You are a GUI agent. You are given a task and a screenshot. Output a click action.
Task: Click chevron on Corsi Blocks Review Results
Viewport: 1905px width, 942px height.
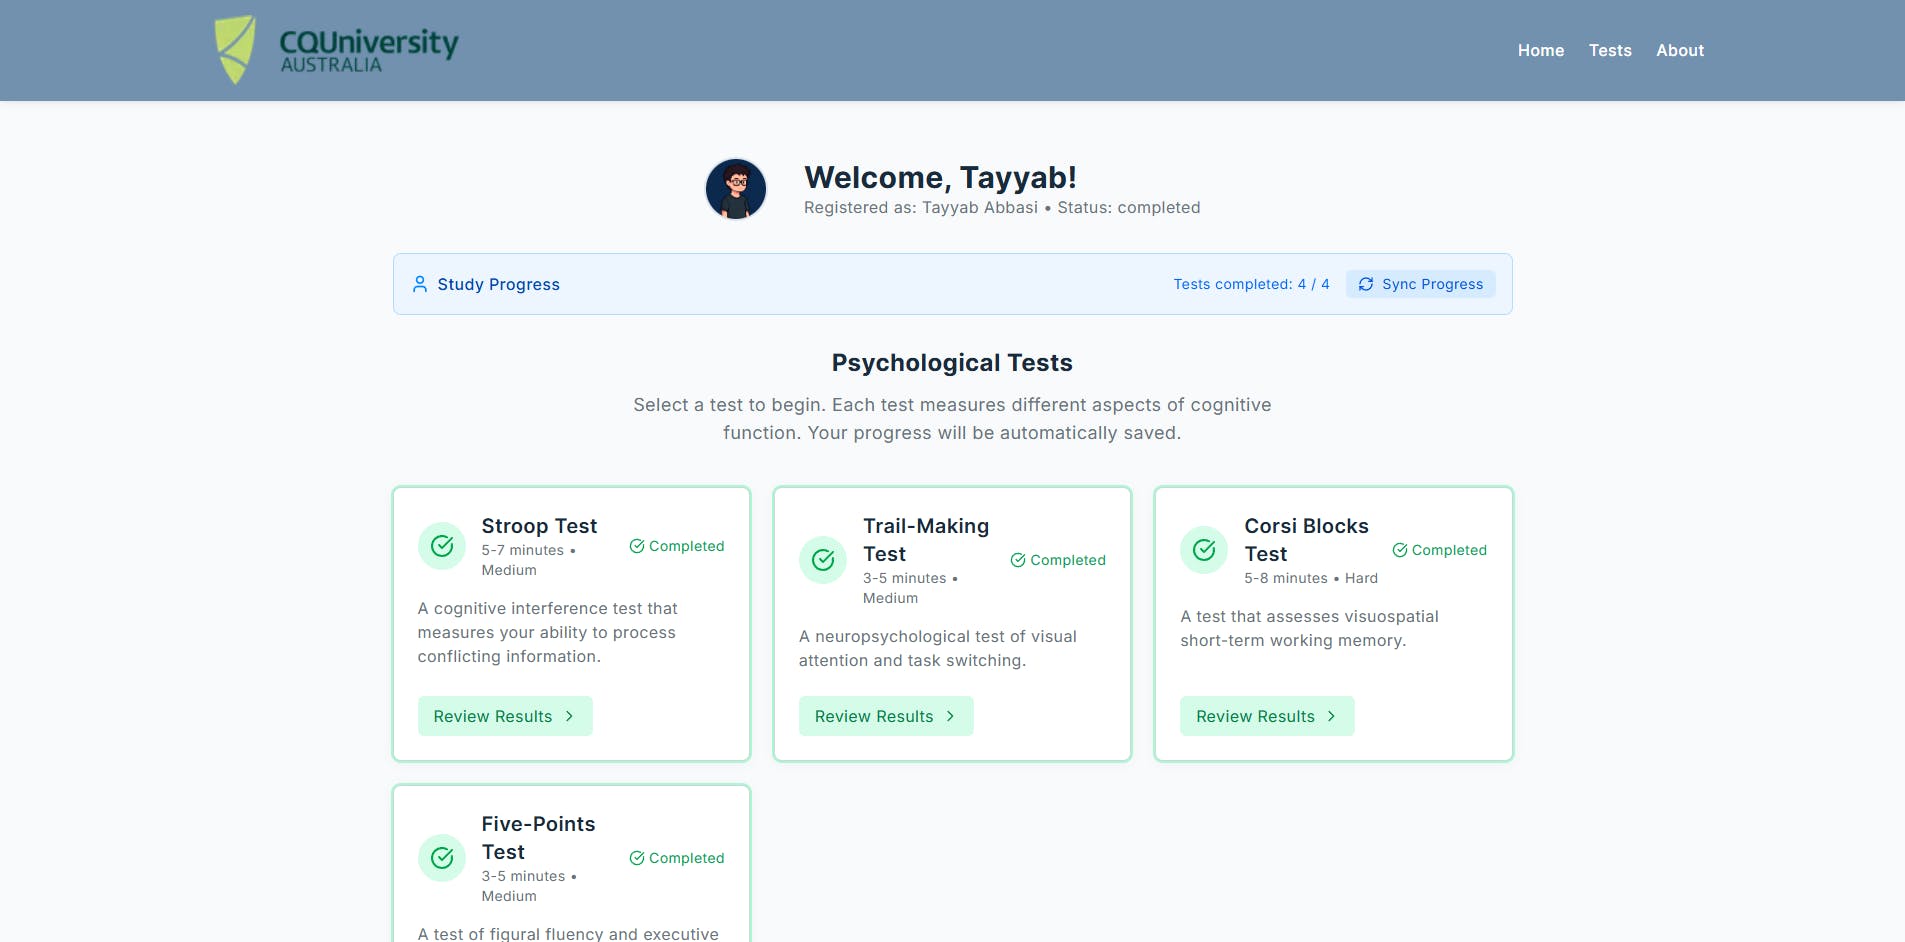click(x=1331, y=716)
